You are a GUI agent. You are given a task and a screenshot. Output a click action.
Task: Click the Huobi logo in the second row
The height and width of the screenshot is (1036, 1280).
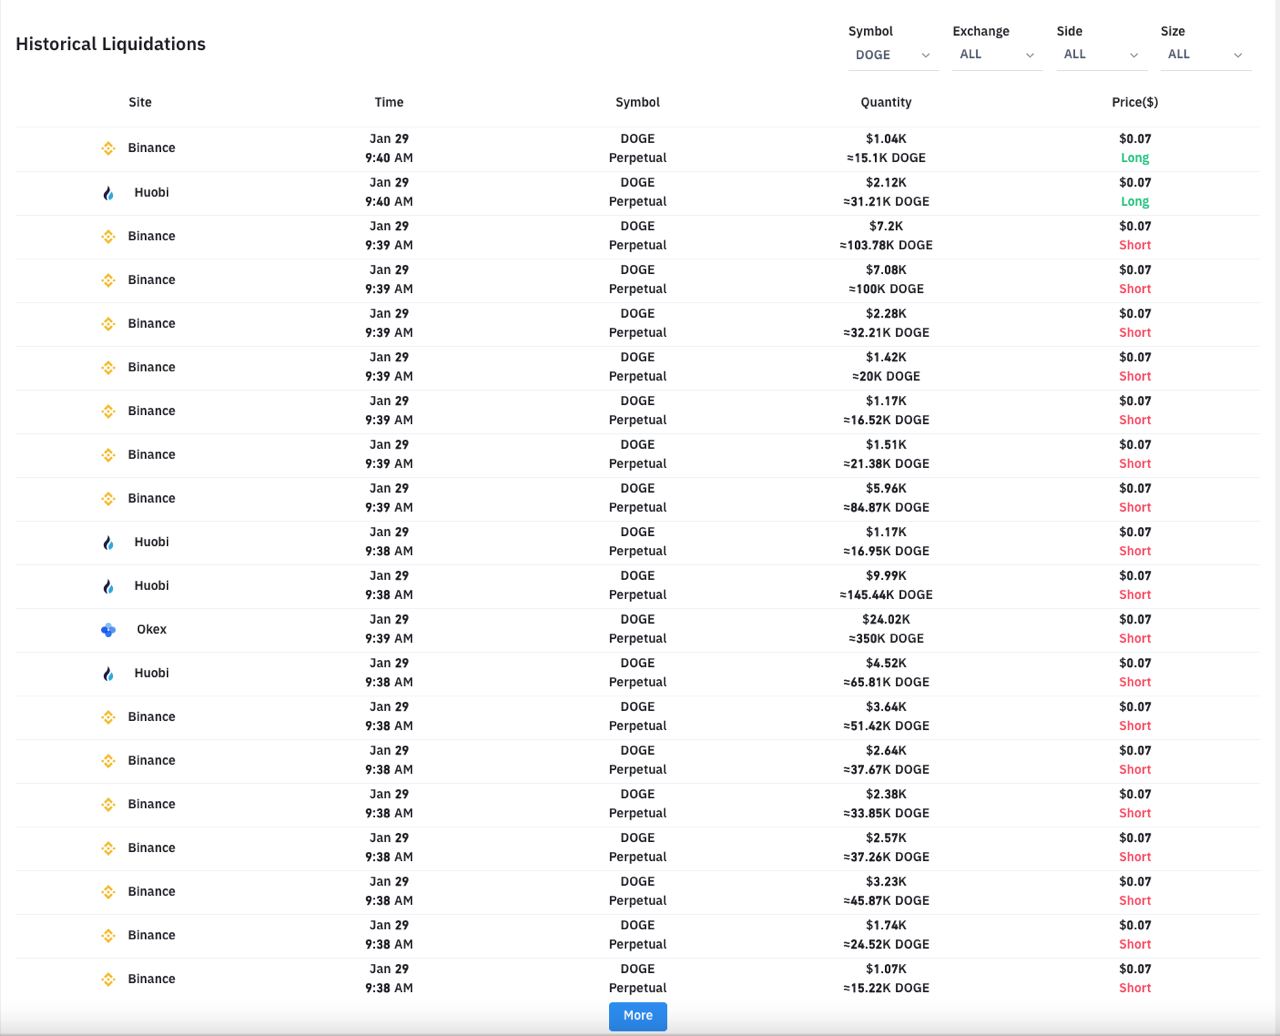[x=108, y=193]
